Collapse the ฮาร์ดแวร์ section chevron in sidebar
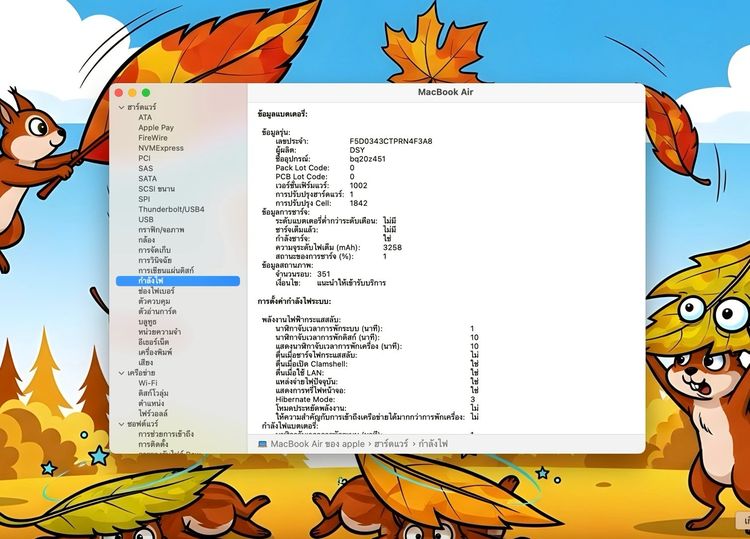 point(121,108)
